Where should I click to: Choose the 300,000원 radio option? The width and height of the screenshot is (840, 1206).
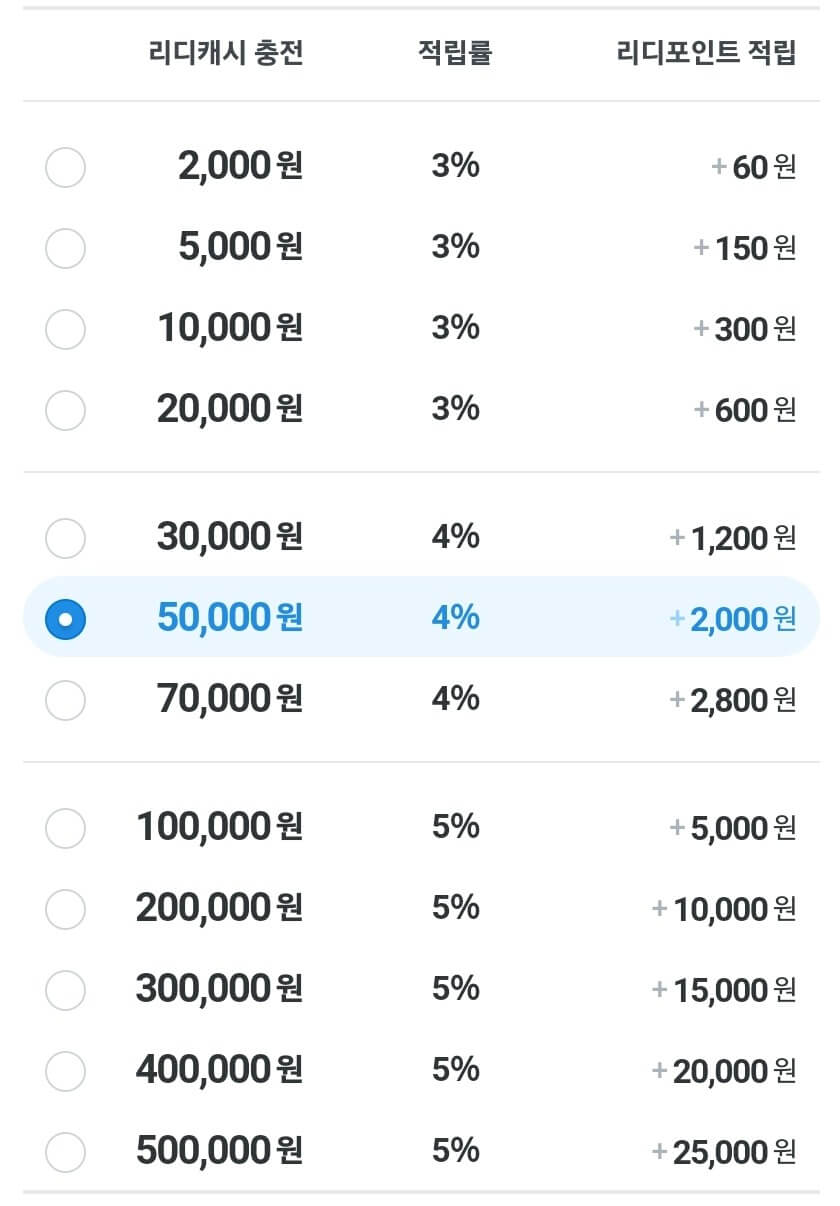[66, 990]
